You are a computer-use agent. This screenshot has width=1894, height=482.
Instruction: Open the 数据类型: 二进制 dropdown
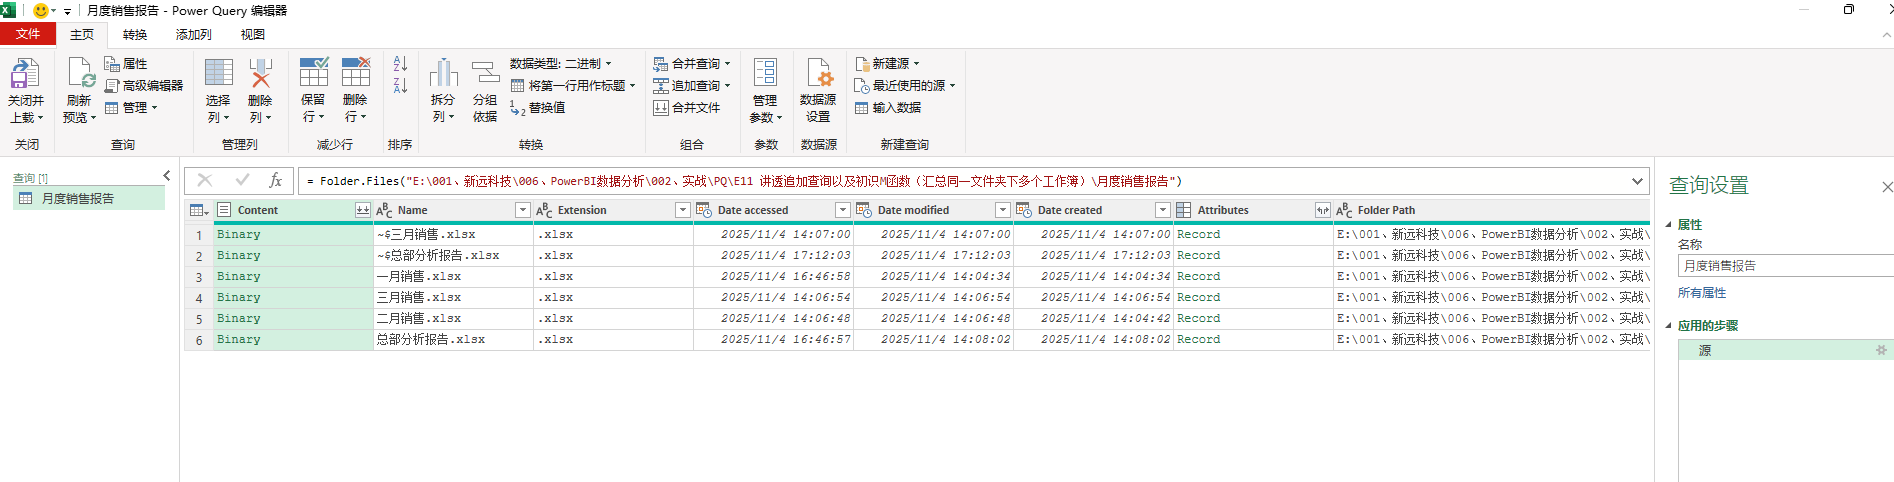point(560,63)
